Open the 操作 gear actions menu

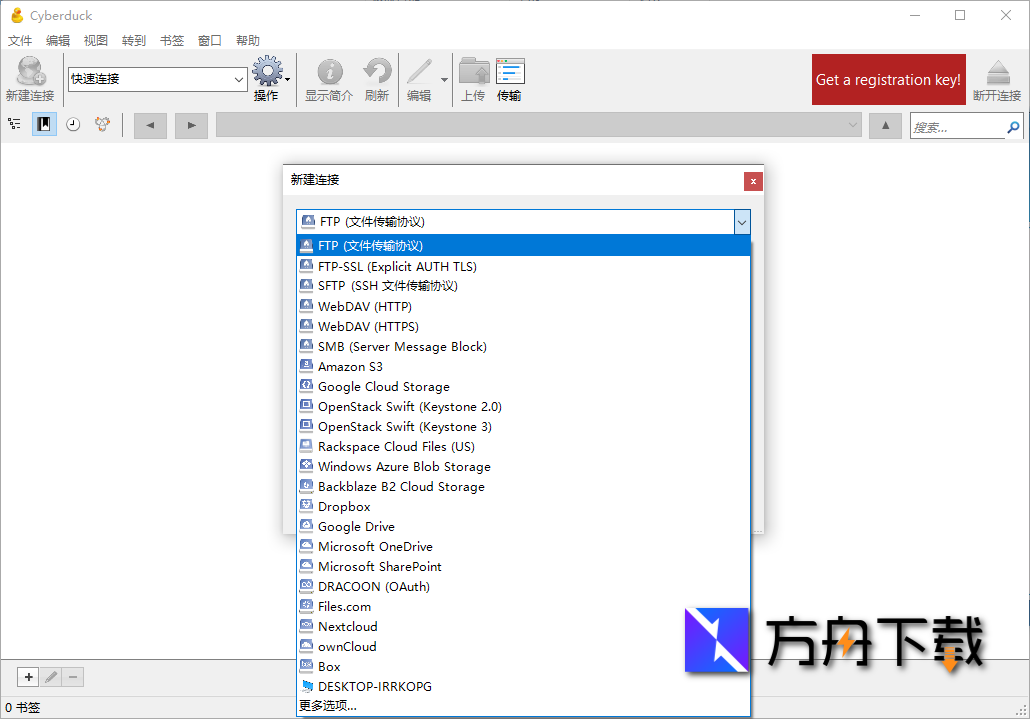[268, 73]
